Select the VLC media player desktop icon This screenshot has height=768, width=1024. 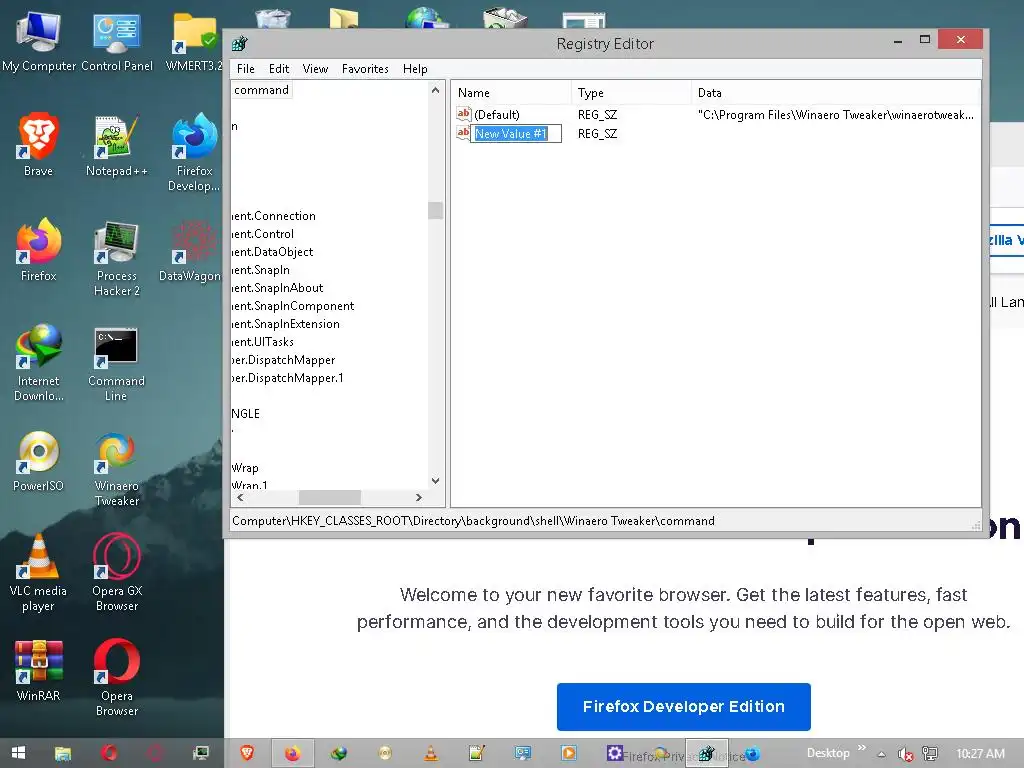point(38,572)
